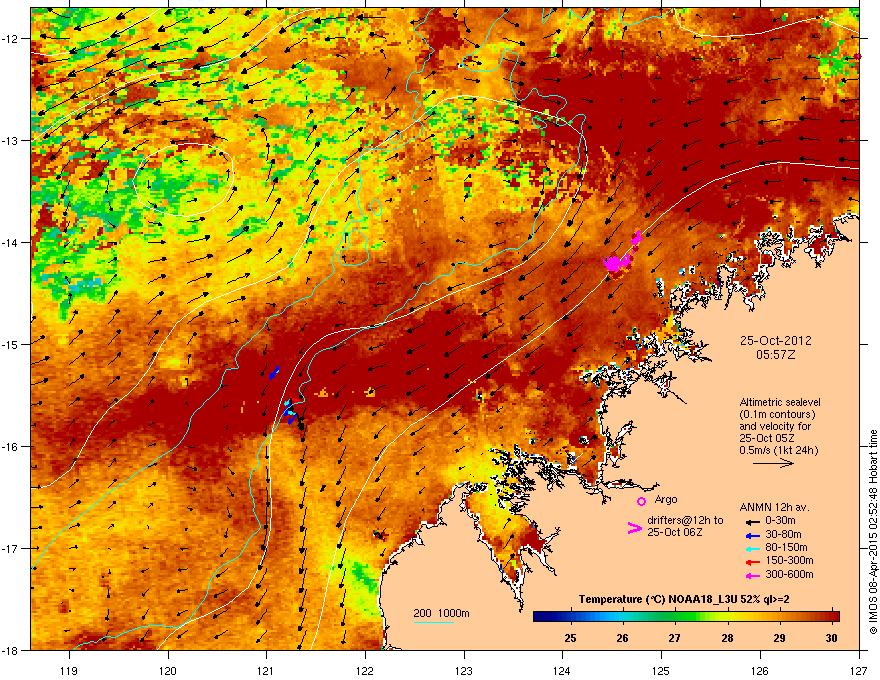Click the longitude axis label 127

coord(859,670)
